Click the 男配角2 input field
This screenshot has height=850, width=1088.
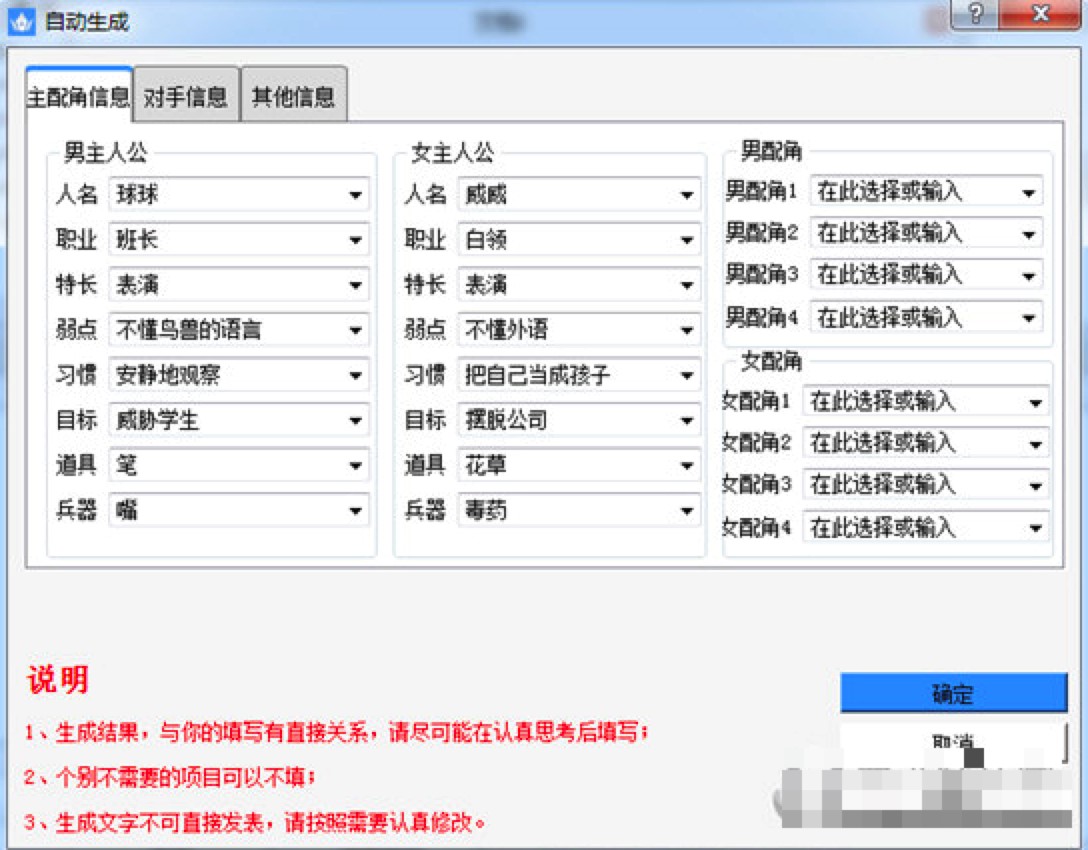tap(926, 234)
